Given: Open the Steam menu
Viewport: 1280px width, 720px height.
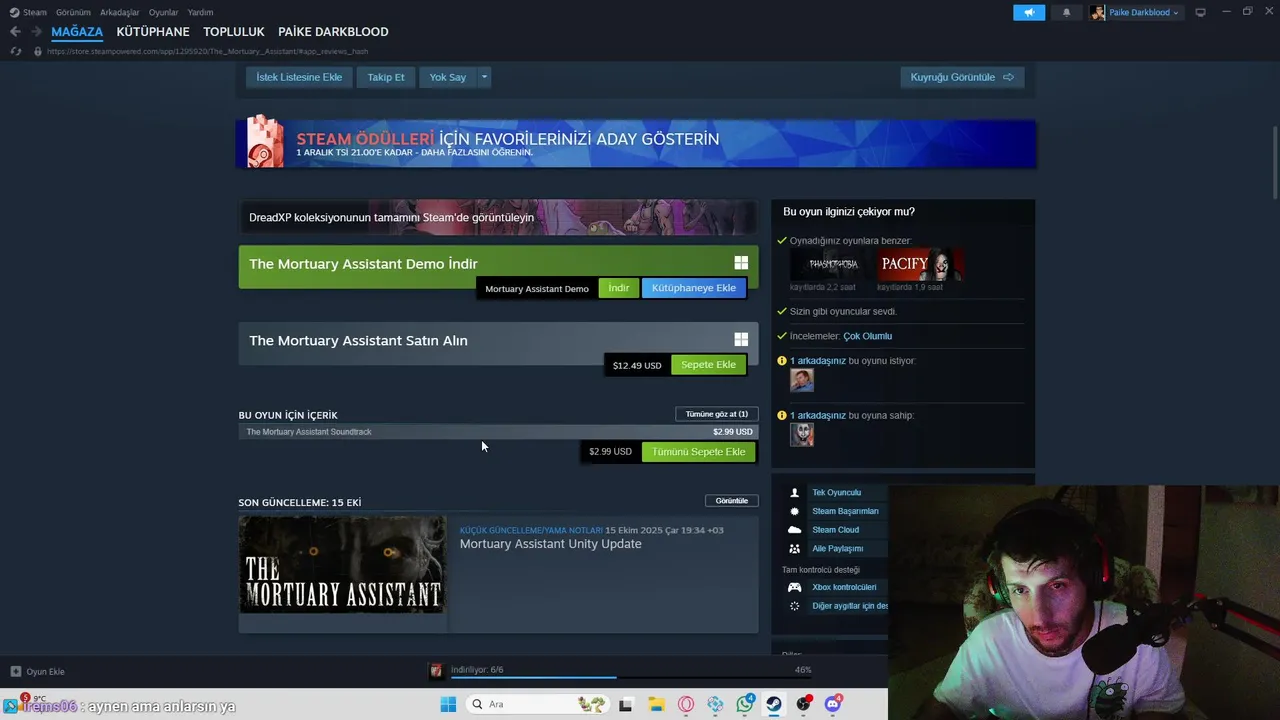Looking at the screenshot, I should pyautogui.click(x=35, y=12).
